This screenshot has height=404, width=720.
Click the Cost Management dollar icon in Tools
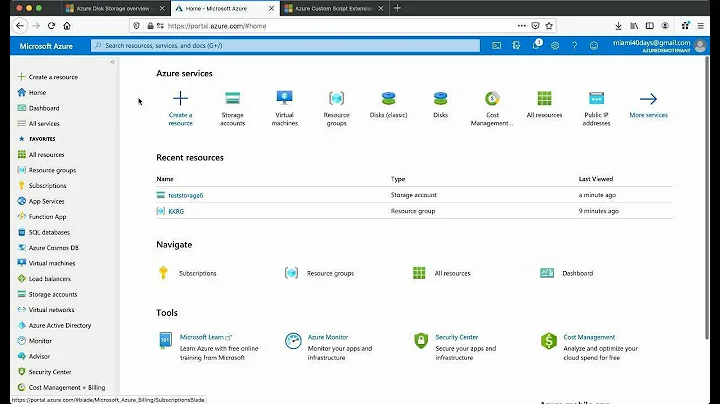click(549, 341)
